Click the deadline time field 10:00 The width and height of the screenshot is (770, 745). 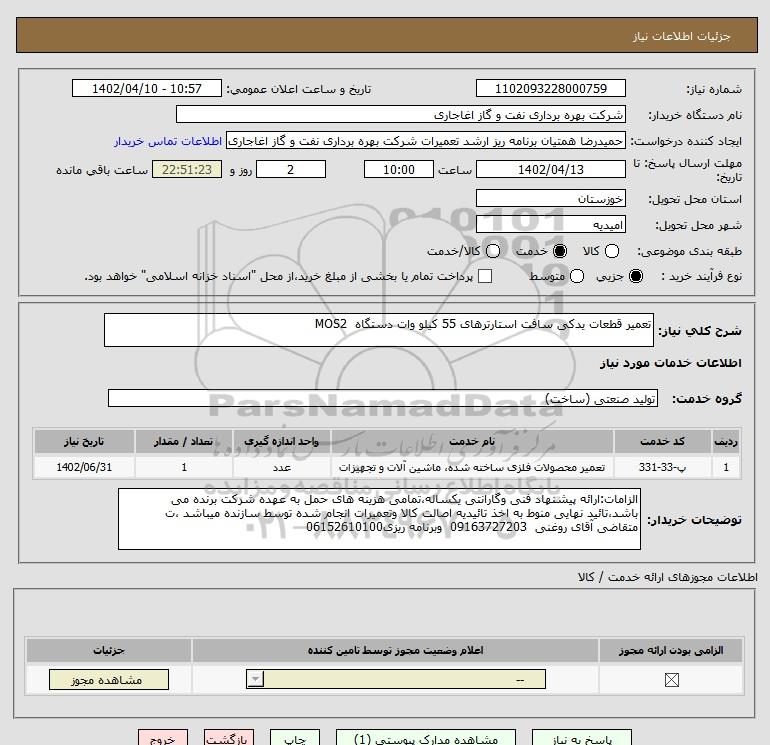click(x=399, y=169)
